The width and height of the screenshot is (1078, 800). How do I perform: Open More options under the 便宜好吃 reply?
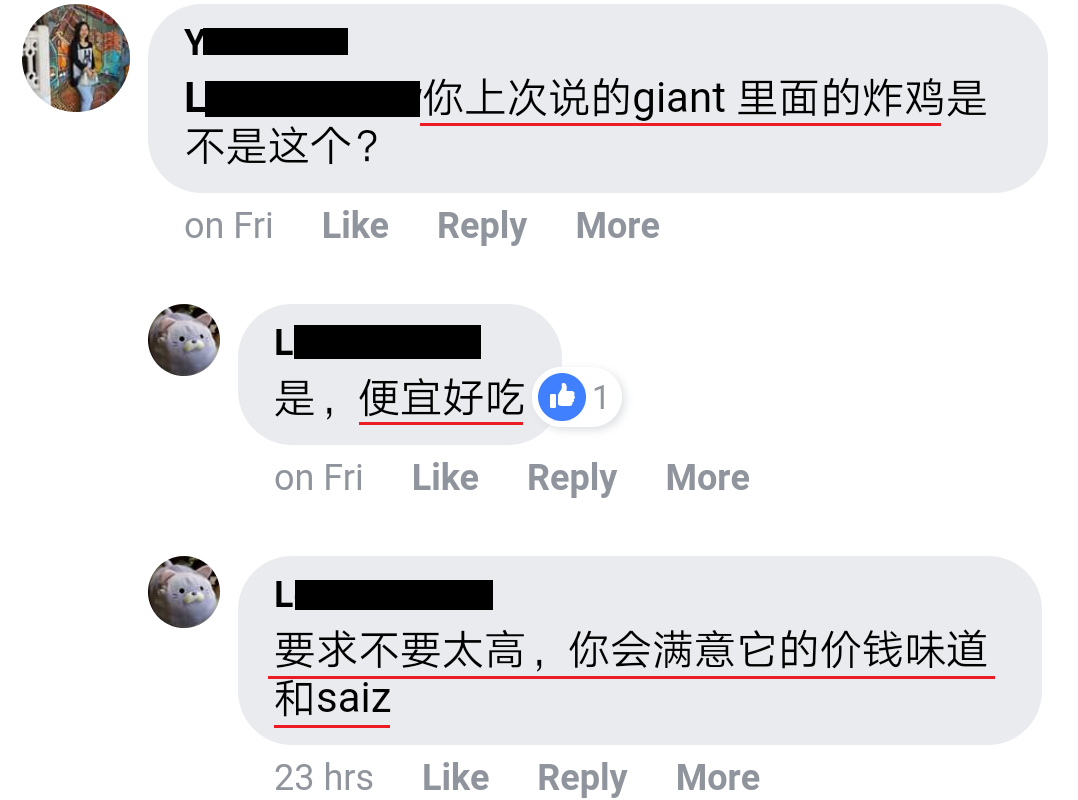707,478
